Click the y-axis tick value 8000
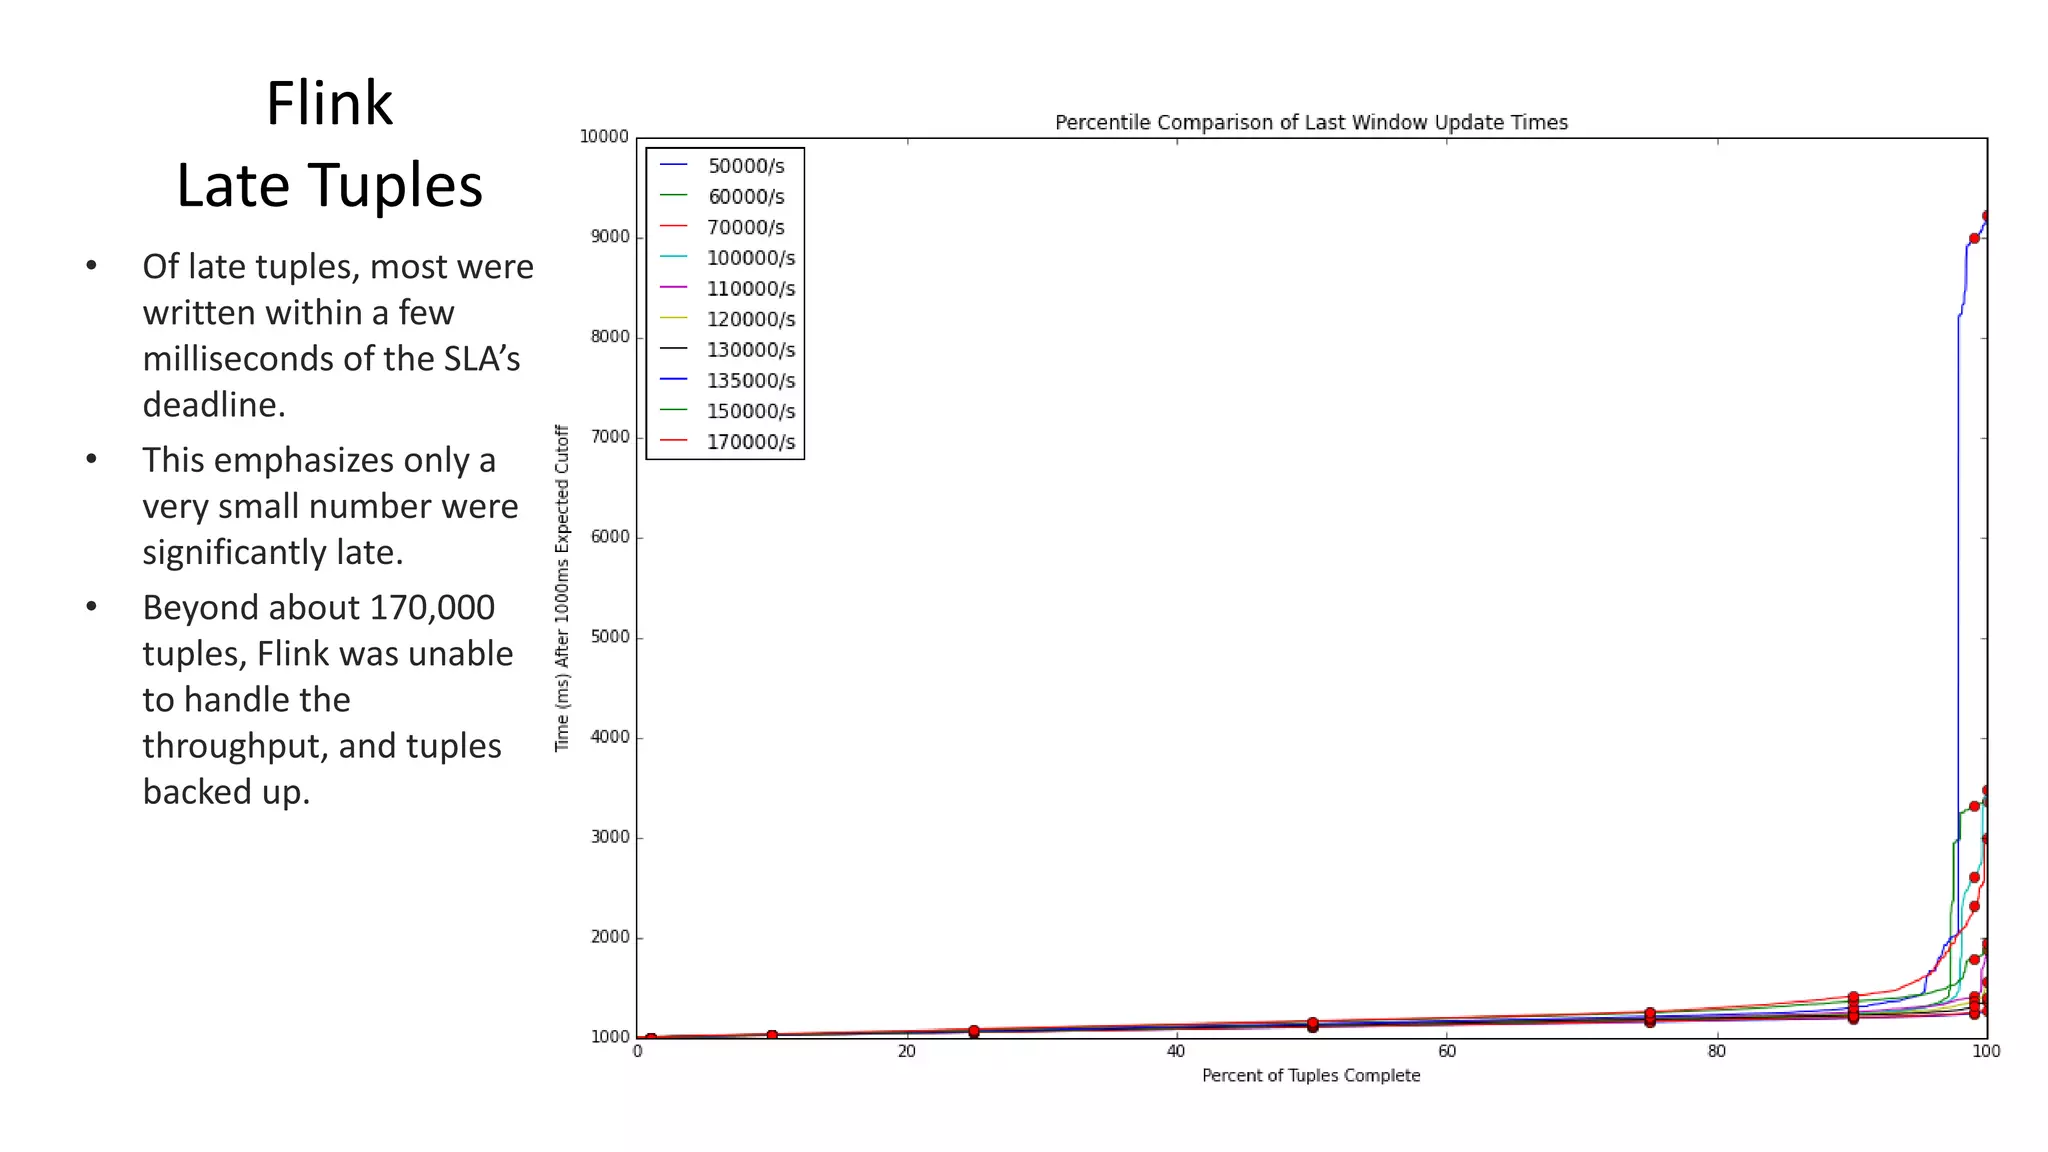 [x=610, y=337]
